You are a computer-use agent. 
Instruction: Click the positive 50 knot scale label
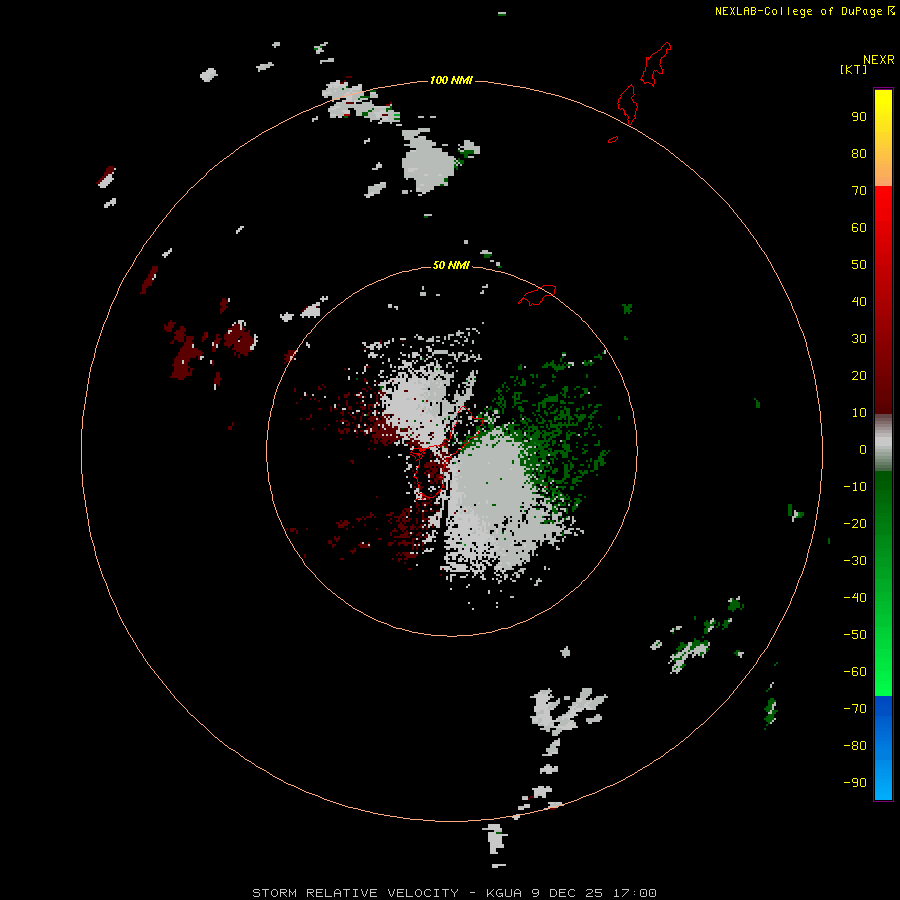coord(859,265)
